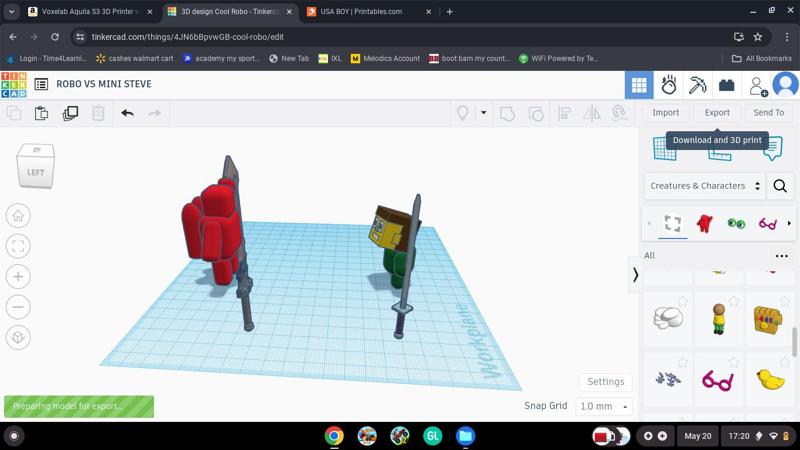This screenshot has height=450, width=800.
Task: Open the Bricks view
Action: pyautogui.click(x=727, y=85)
